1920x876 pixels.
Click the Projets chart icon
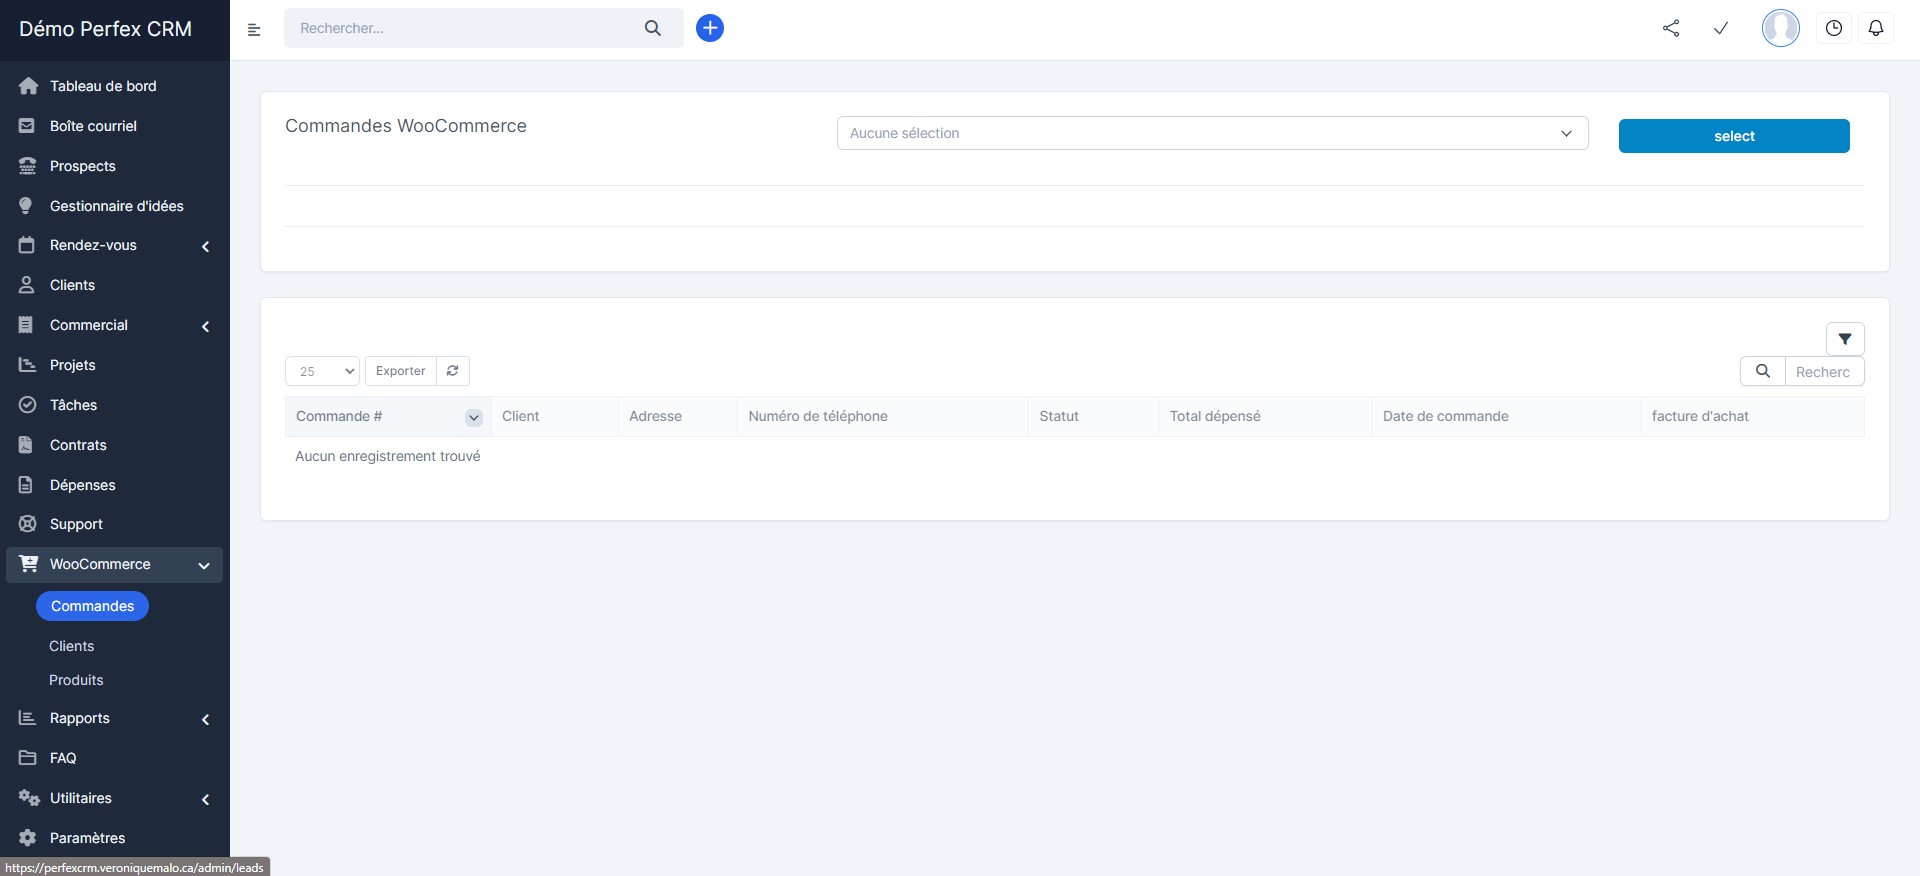(x=27, y=365)
